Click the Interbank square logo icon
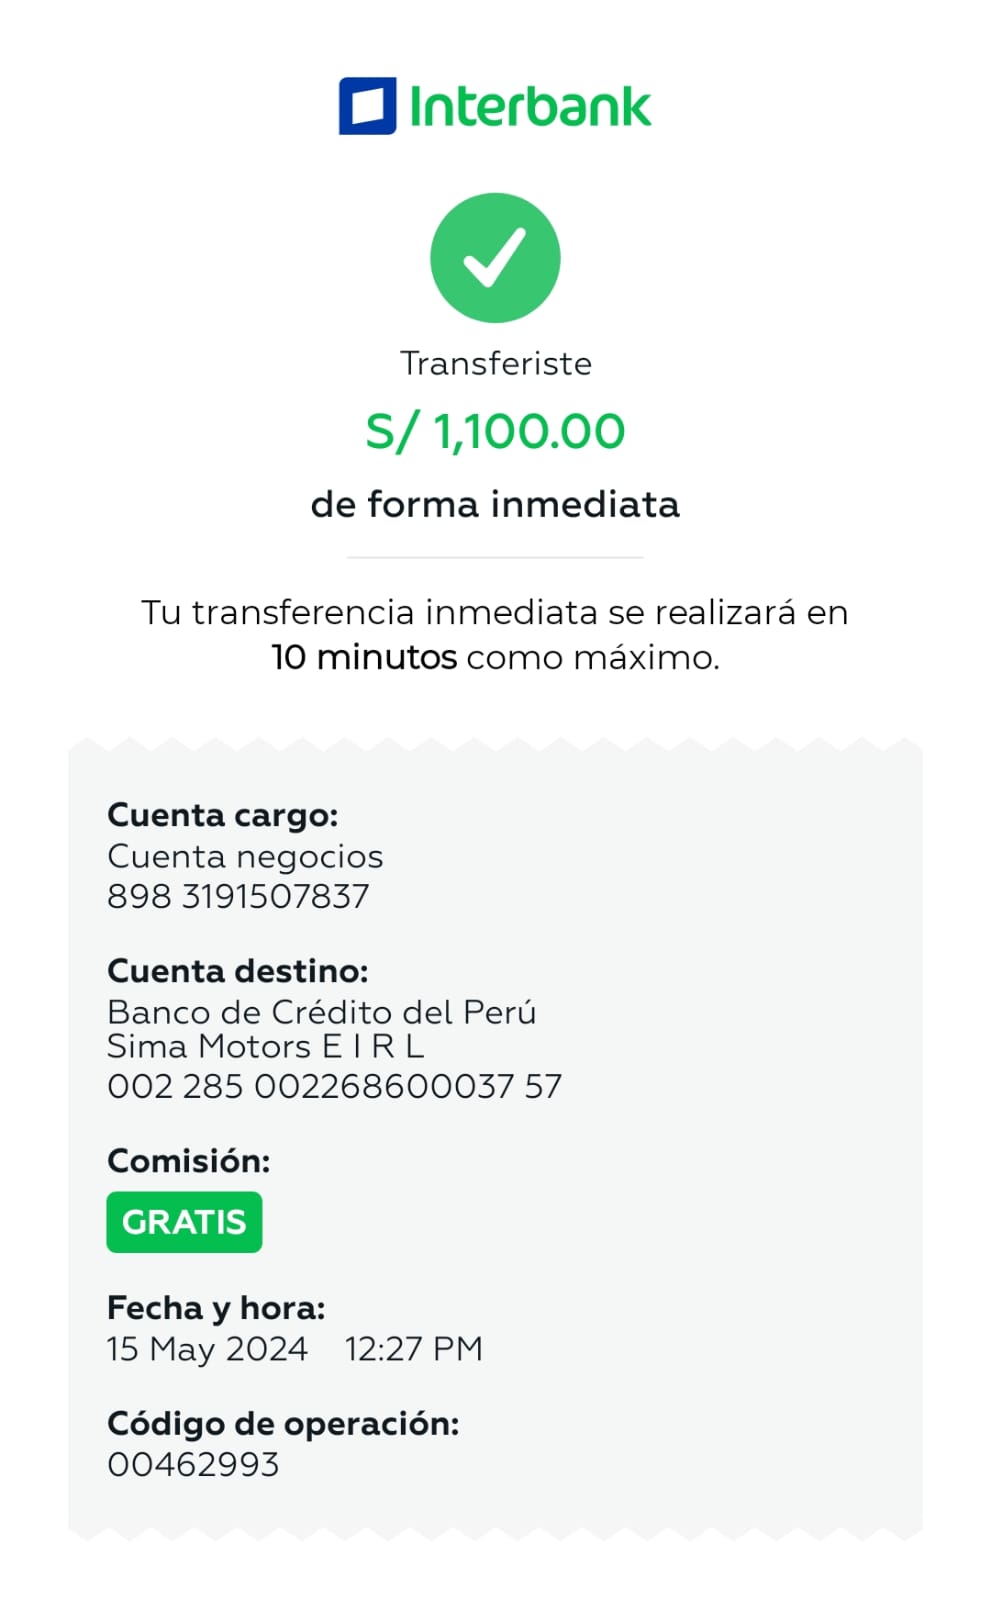991x1600 pixels. (x=367, y=106)
